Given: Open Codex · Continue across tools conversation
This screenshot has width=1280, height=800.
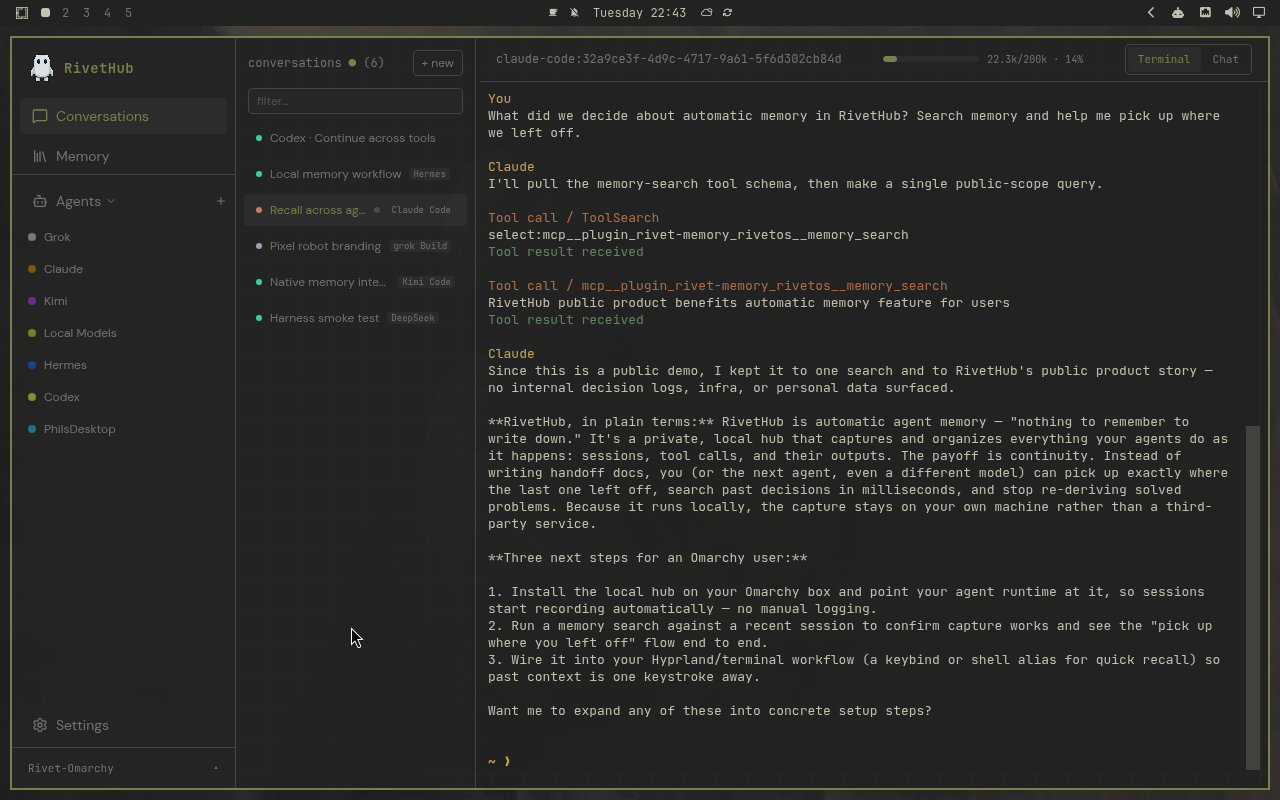Looking at the screenshot, I should click(355, 138).
